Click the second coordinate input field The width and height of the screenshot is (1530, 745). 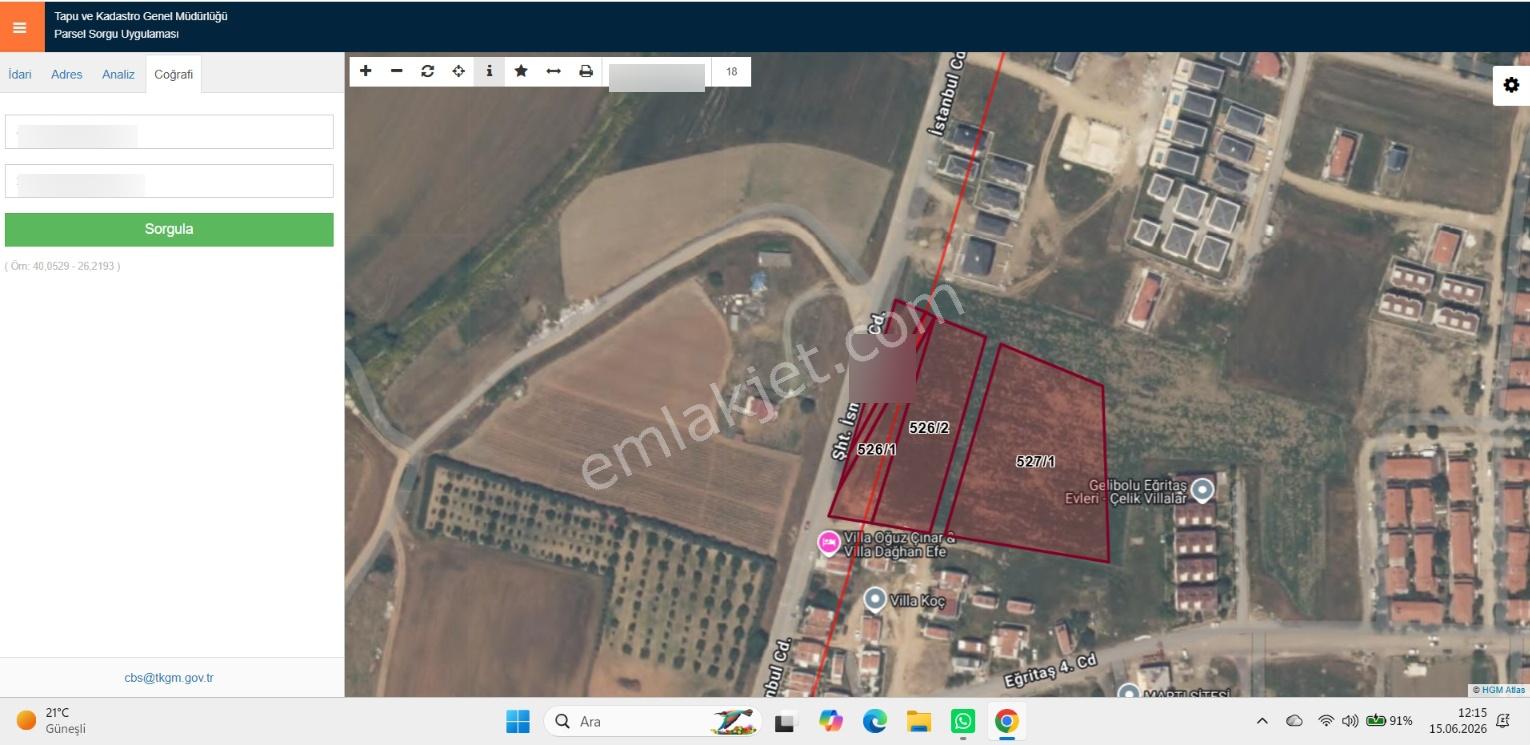coord(169,181)
